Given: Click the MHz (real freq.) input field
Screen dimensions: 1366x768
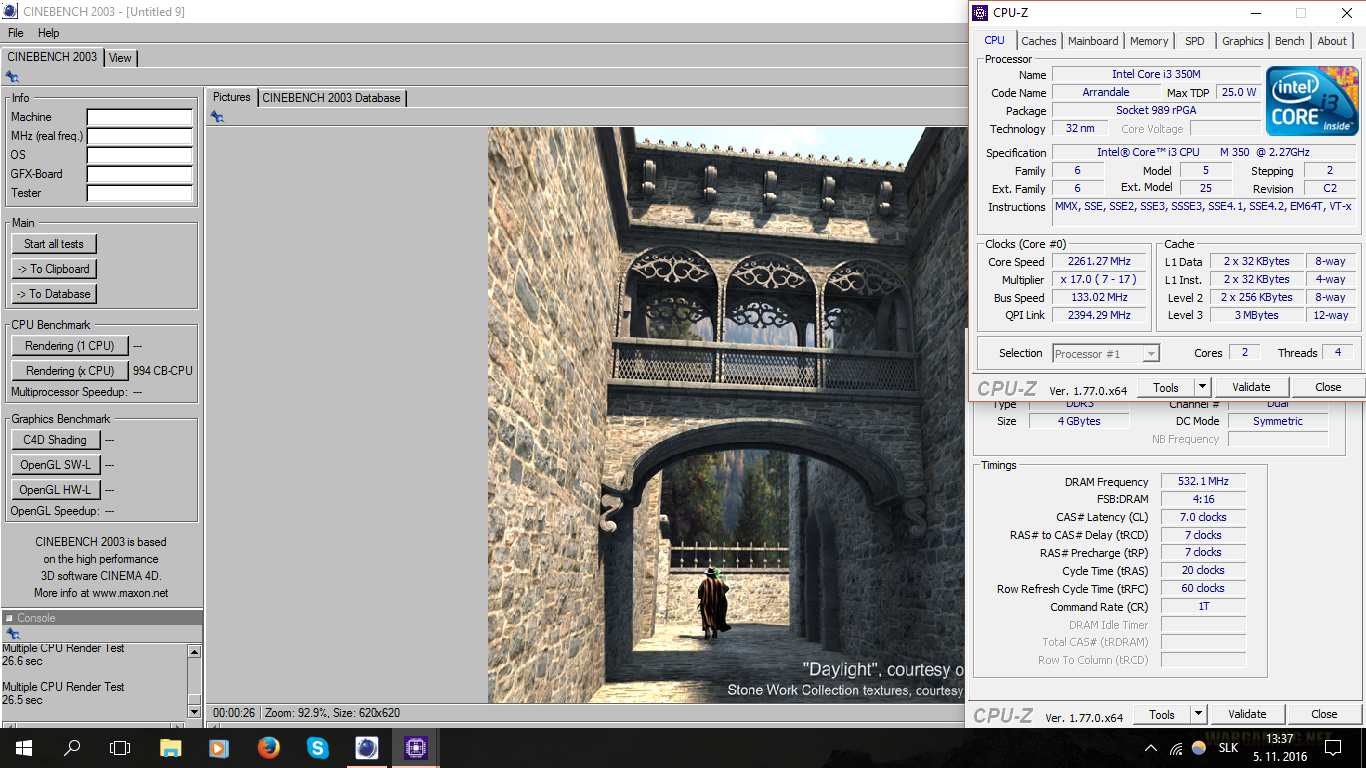Looking at the screenshot, I should 140,136.
